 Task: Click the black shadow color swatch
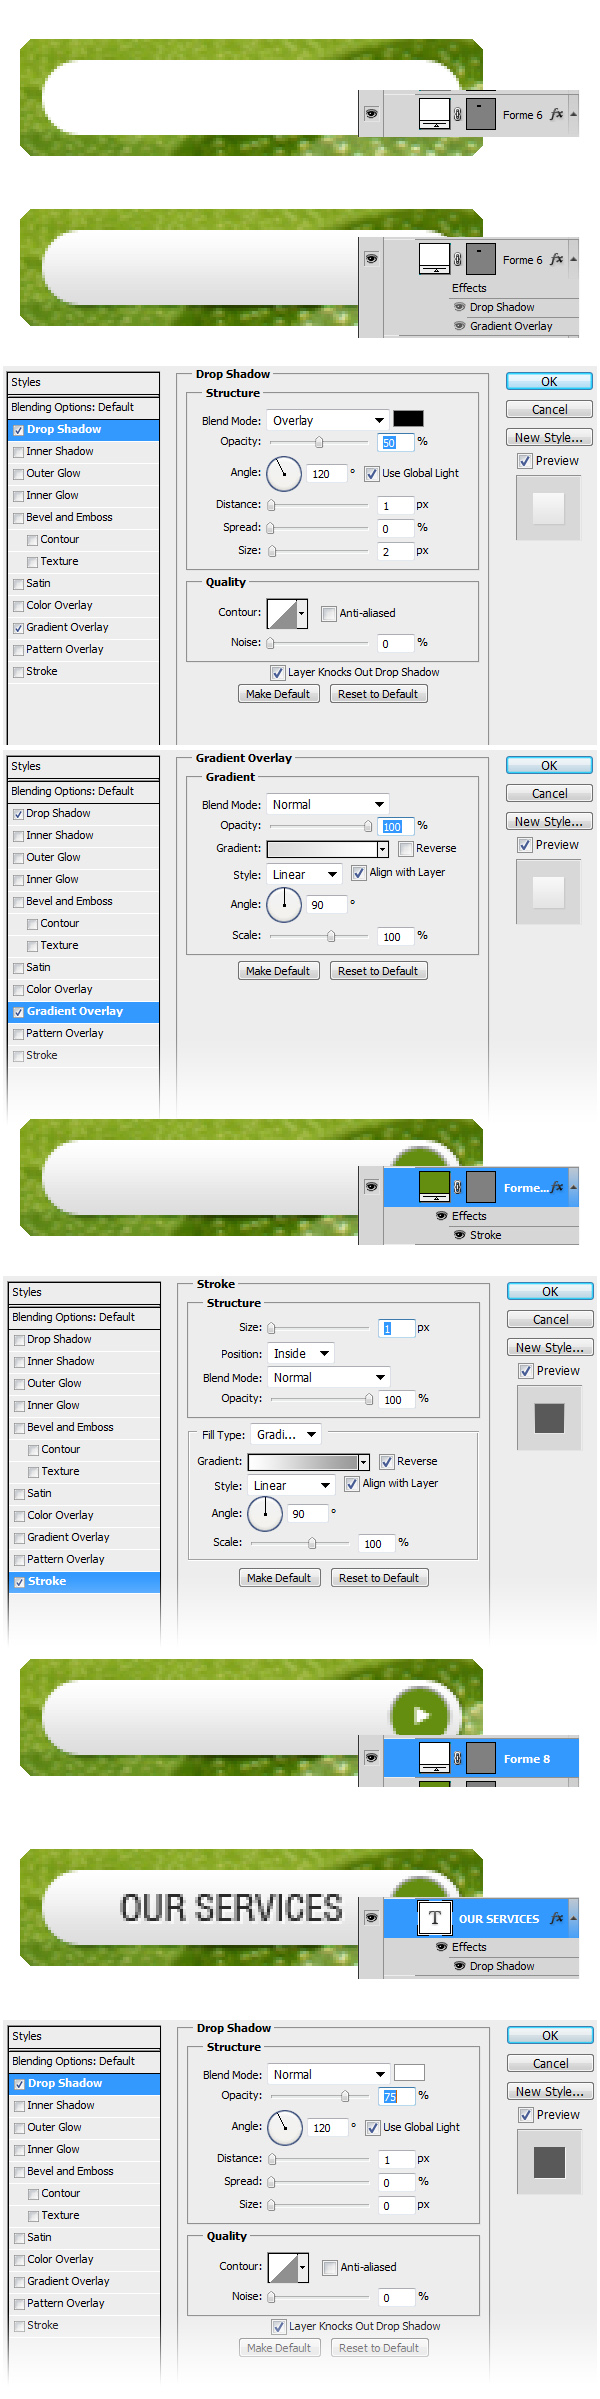pos(408,419)
